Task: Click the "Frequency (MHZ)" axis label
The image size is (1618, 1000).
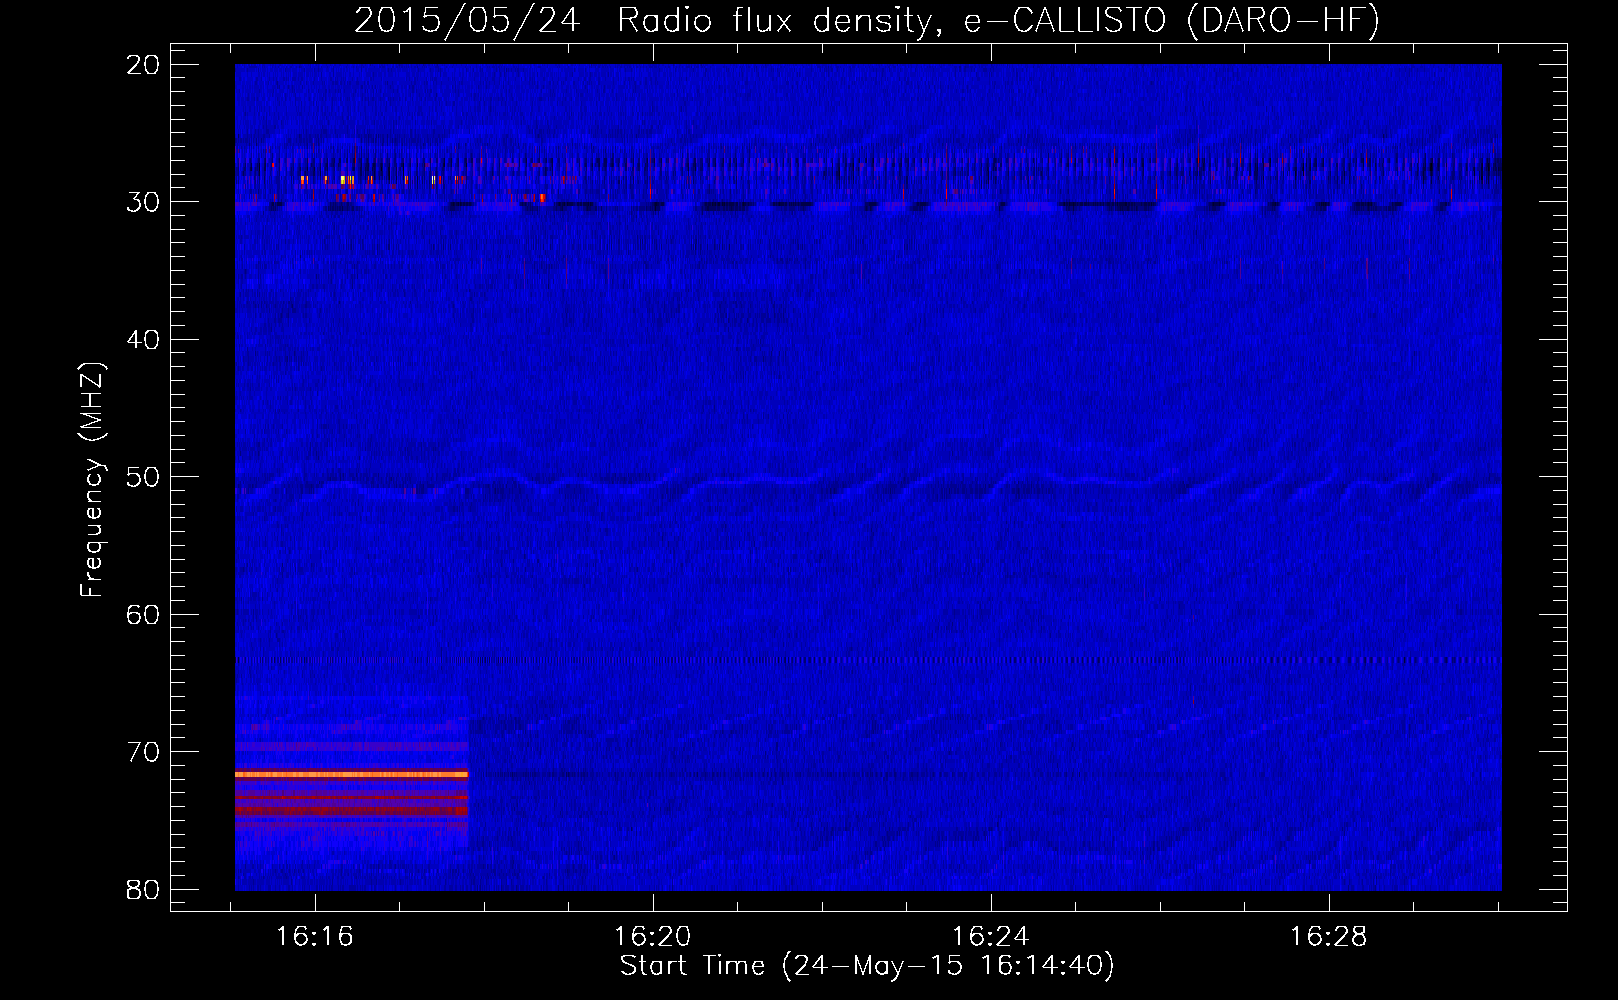Action: tap(92, 479)
